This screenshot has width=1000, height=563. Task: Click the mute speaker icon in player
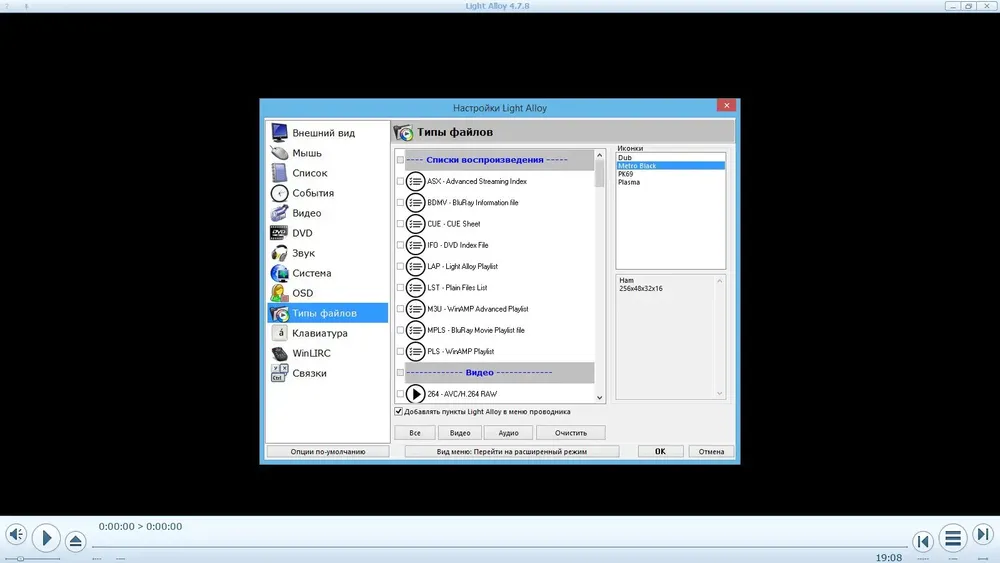pos(16,534)
